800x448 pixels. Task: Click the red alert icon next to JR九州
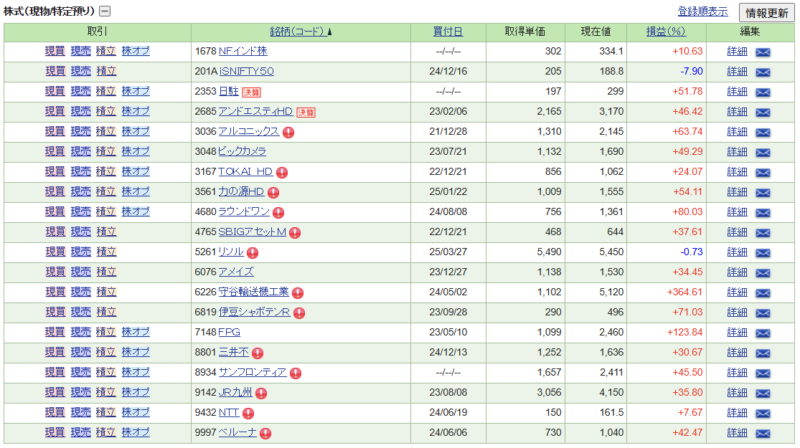(261, 393)
